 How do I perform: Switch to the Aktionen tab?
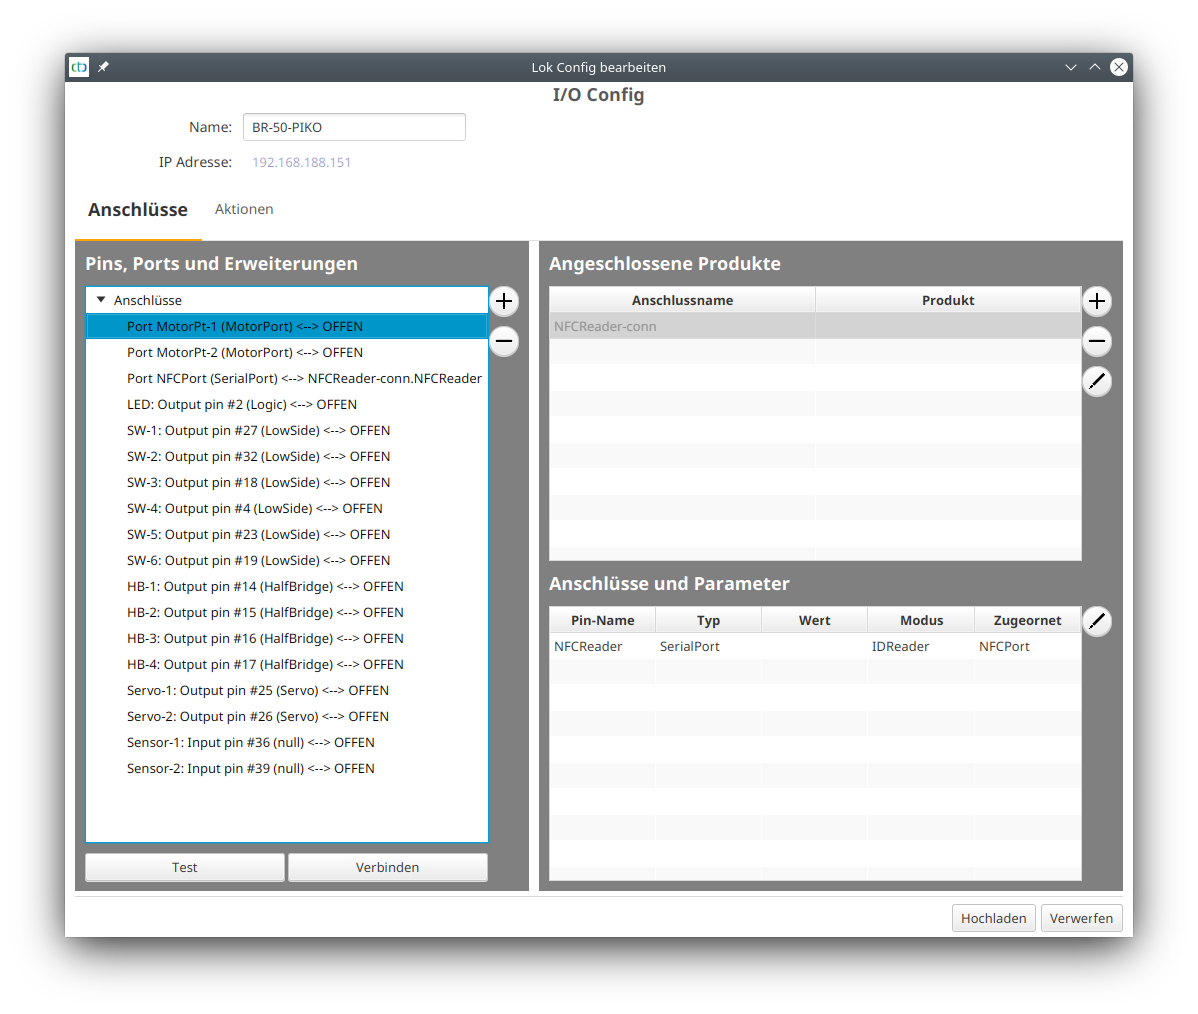pyautogui.click(x=244, y=209)
